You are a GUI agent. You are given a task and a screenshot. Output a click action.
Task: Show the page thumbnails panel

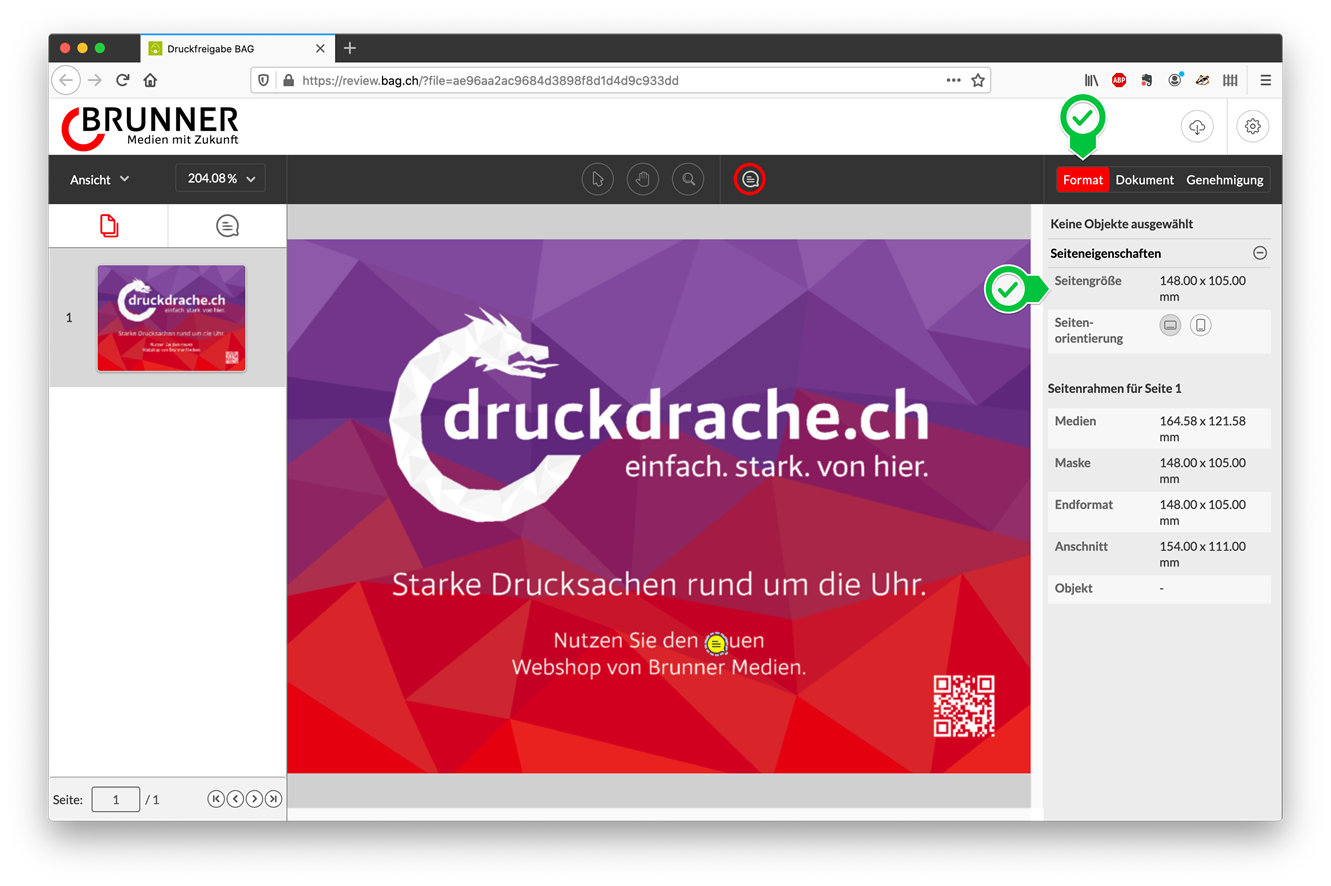tap(109, 226)
